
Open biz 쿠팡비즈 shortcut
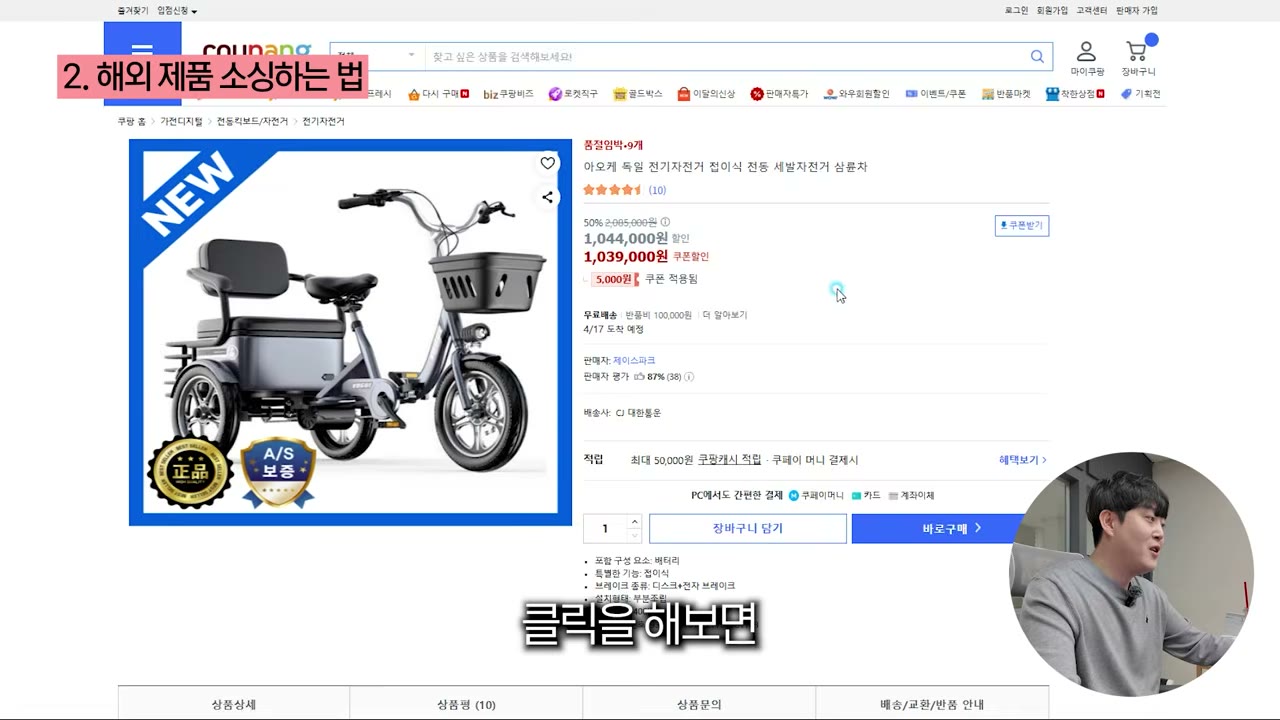(x=508, y=94)
